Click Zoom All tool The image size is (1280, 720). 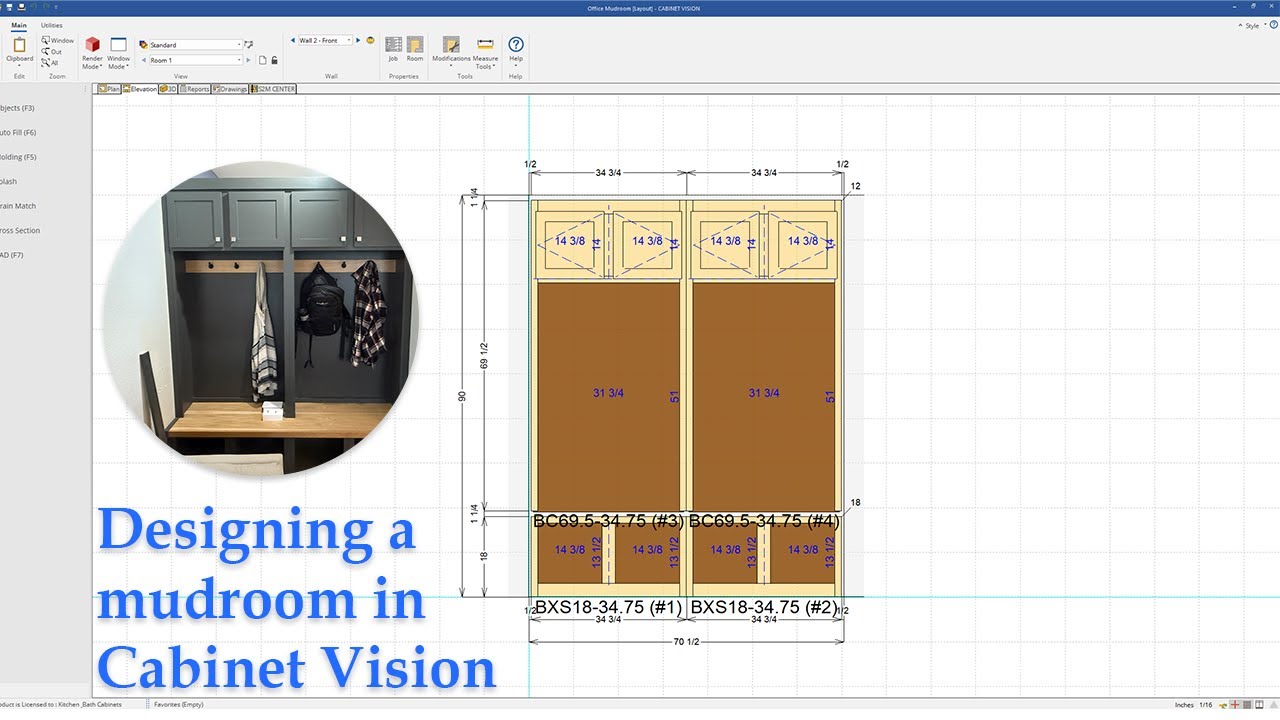click(50, 62)
